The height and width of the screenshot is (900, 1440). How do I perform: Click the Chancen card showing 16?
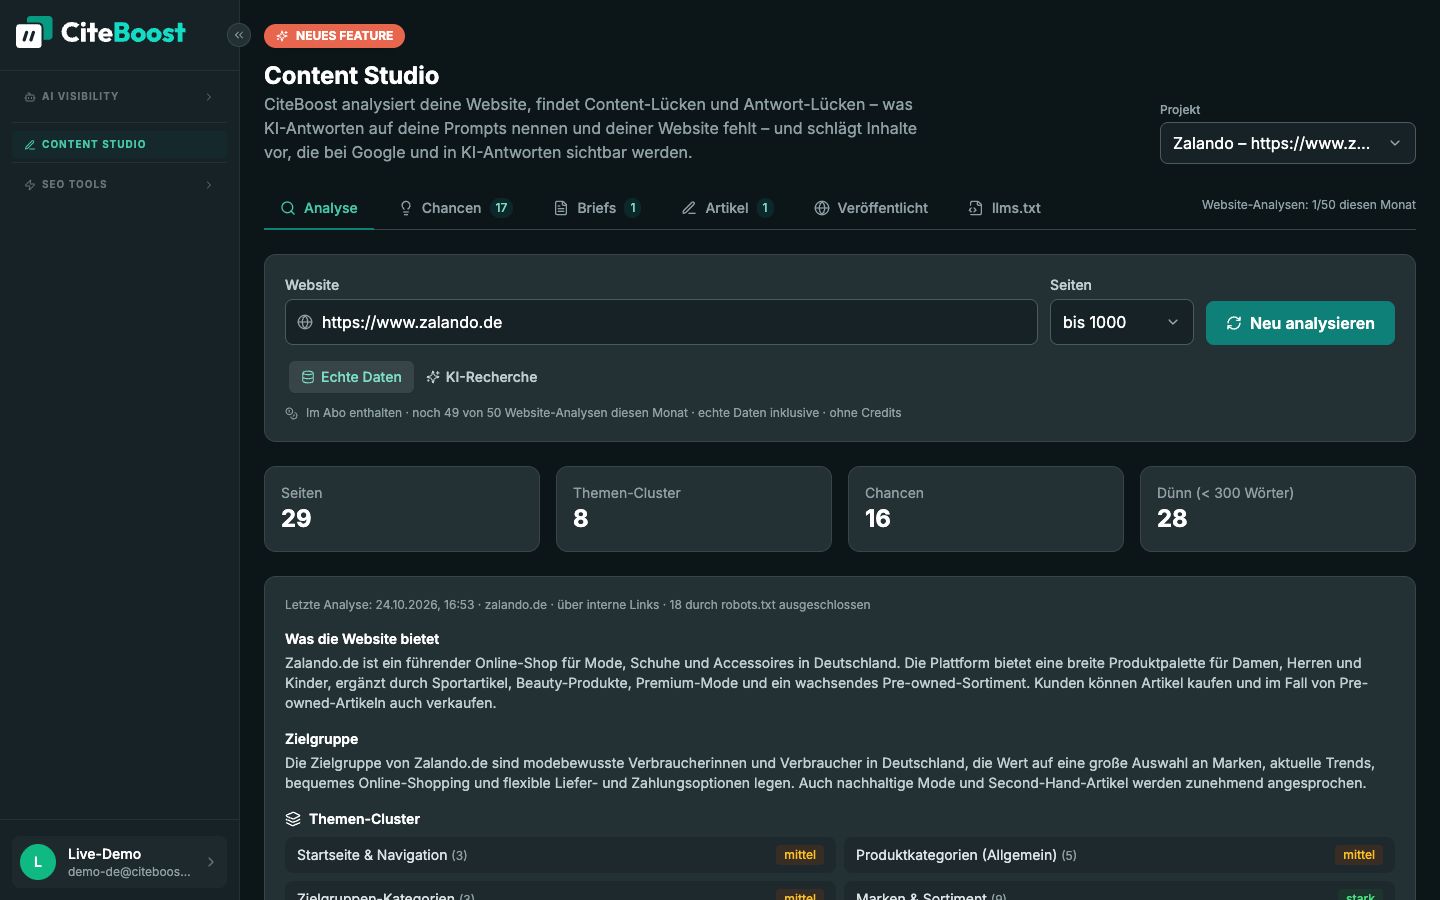click(986, 509)
